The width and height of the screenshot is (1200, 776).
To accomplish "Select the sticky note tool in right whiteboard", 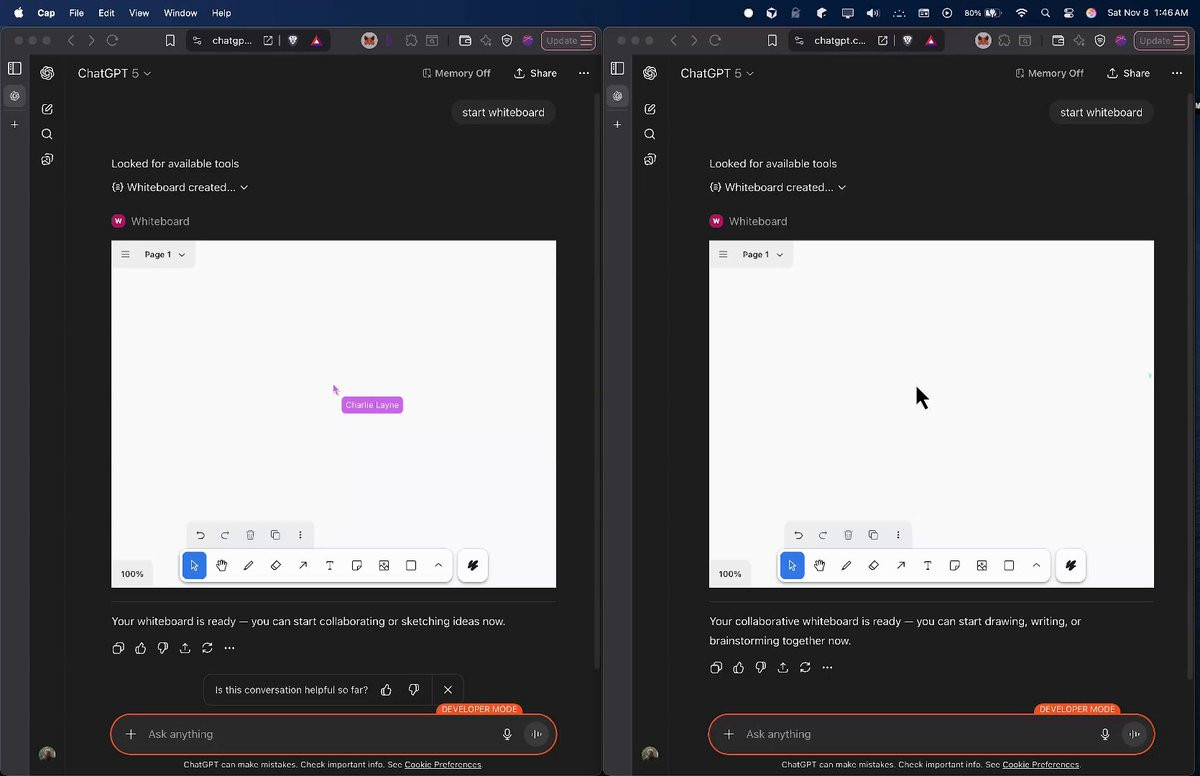I will tap(954, 565).
